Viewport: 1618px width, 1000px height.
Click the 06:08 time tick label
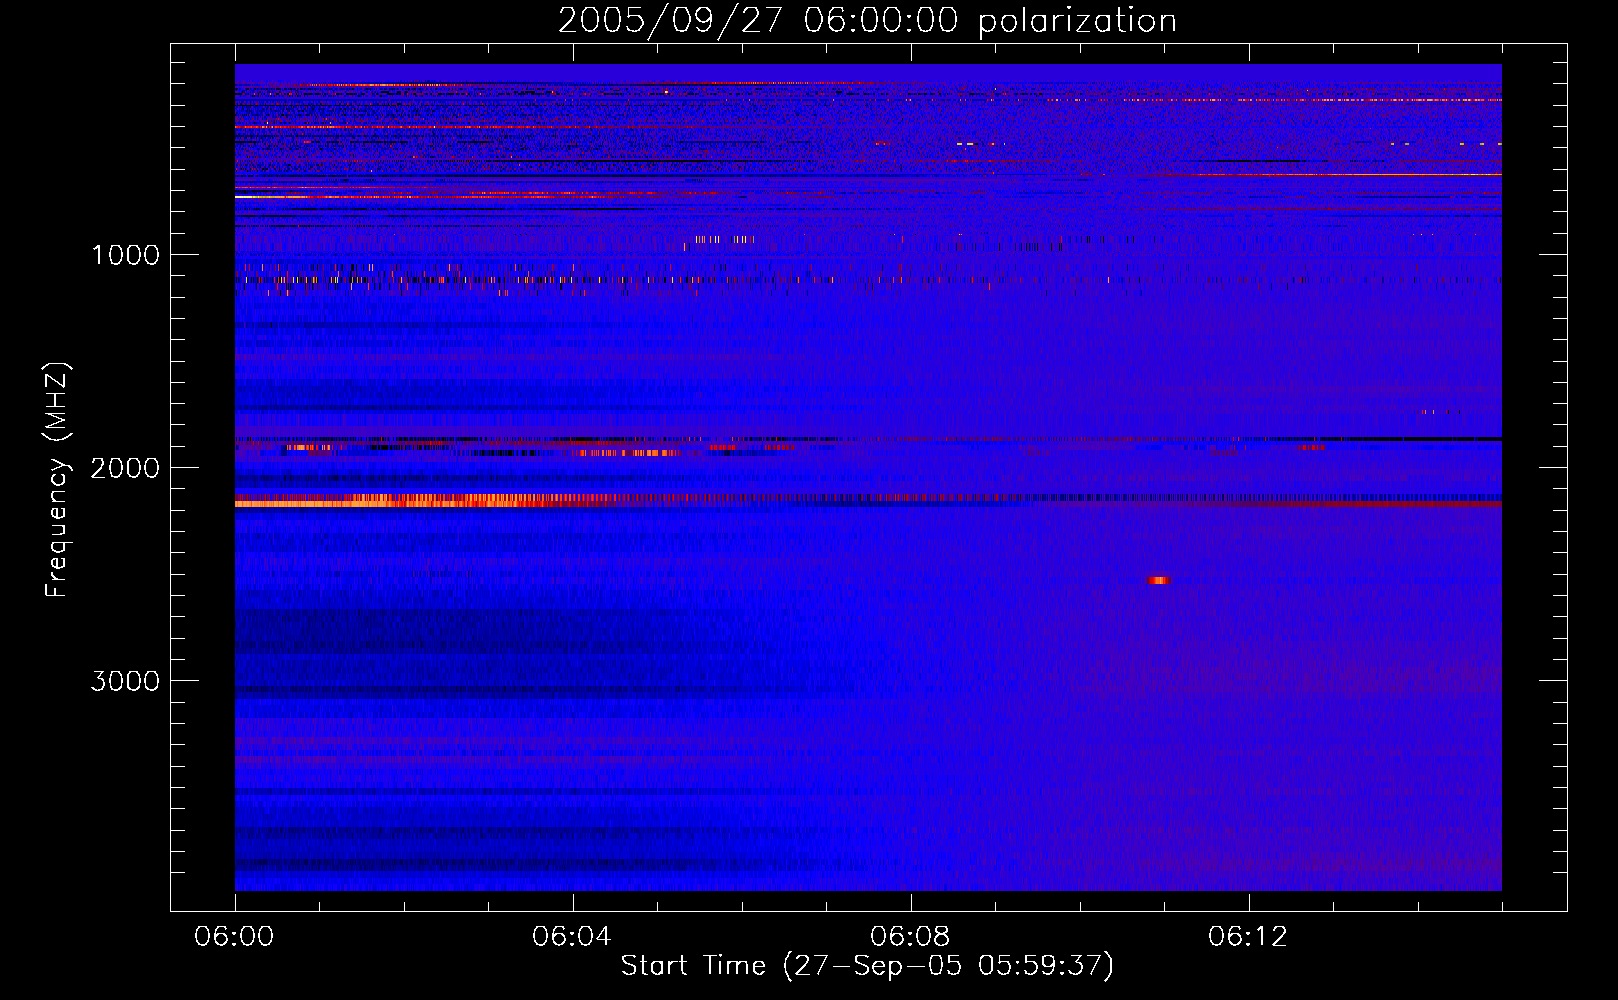(x=910, y=937)
